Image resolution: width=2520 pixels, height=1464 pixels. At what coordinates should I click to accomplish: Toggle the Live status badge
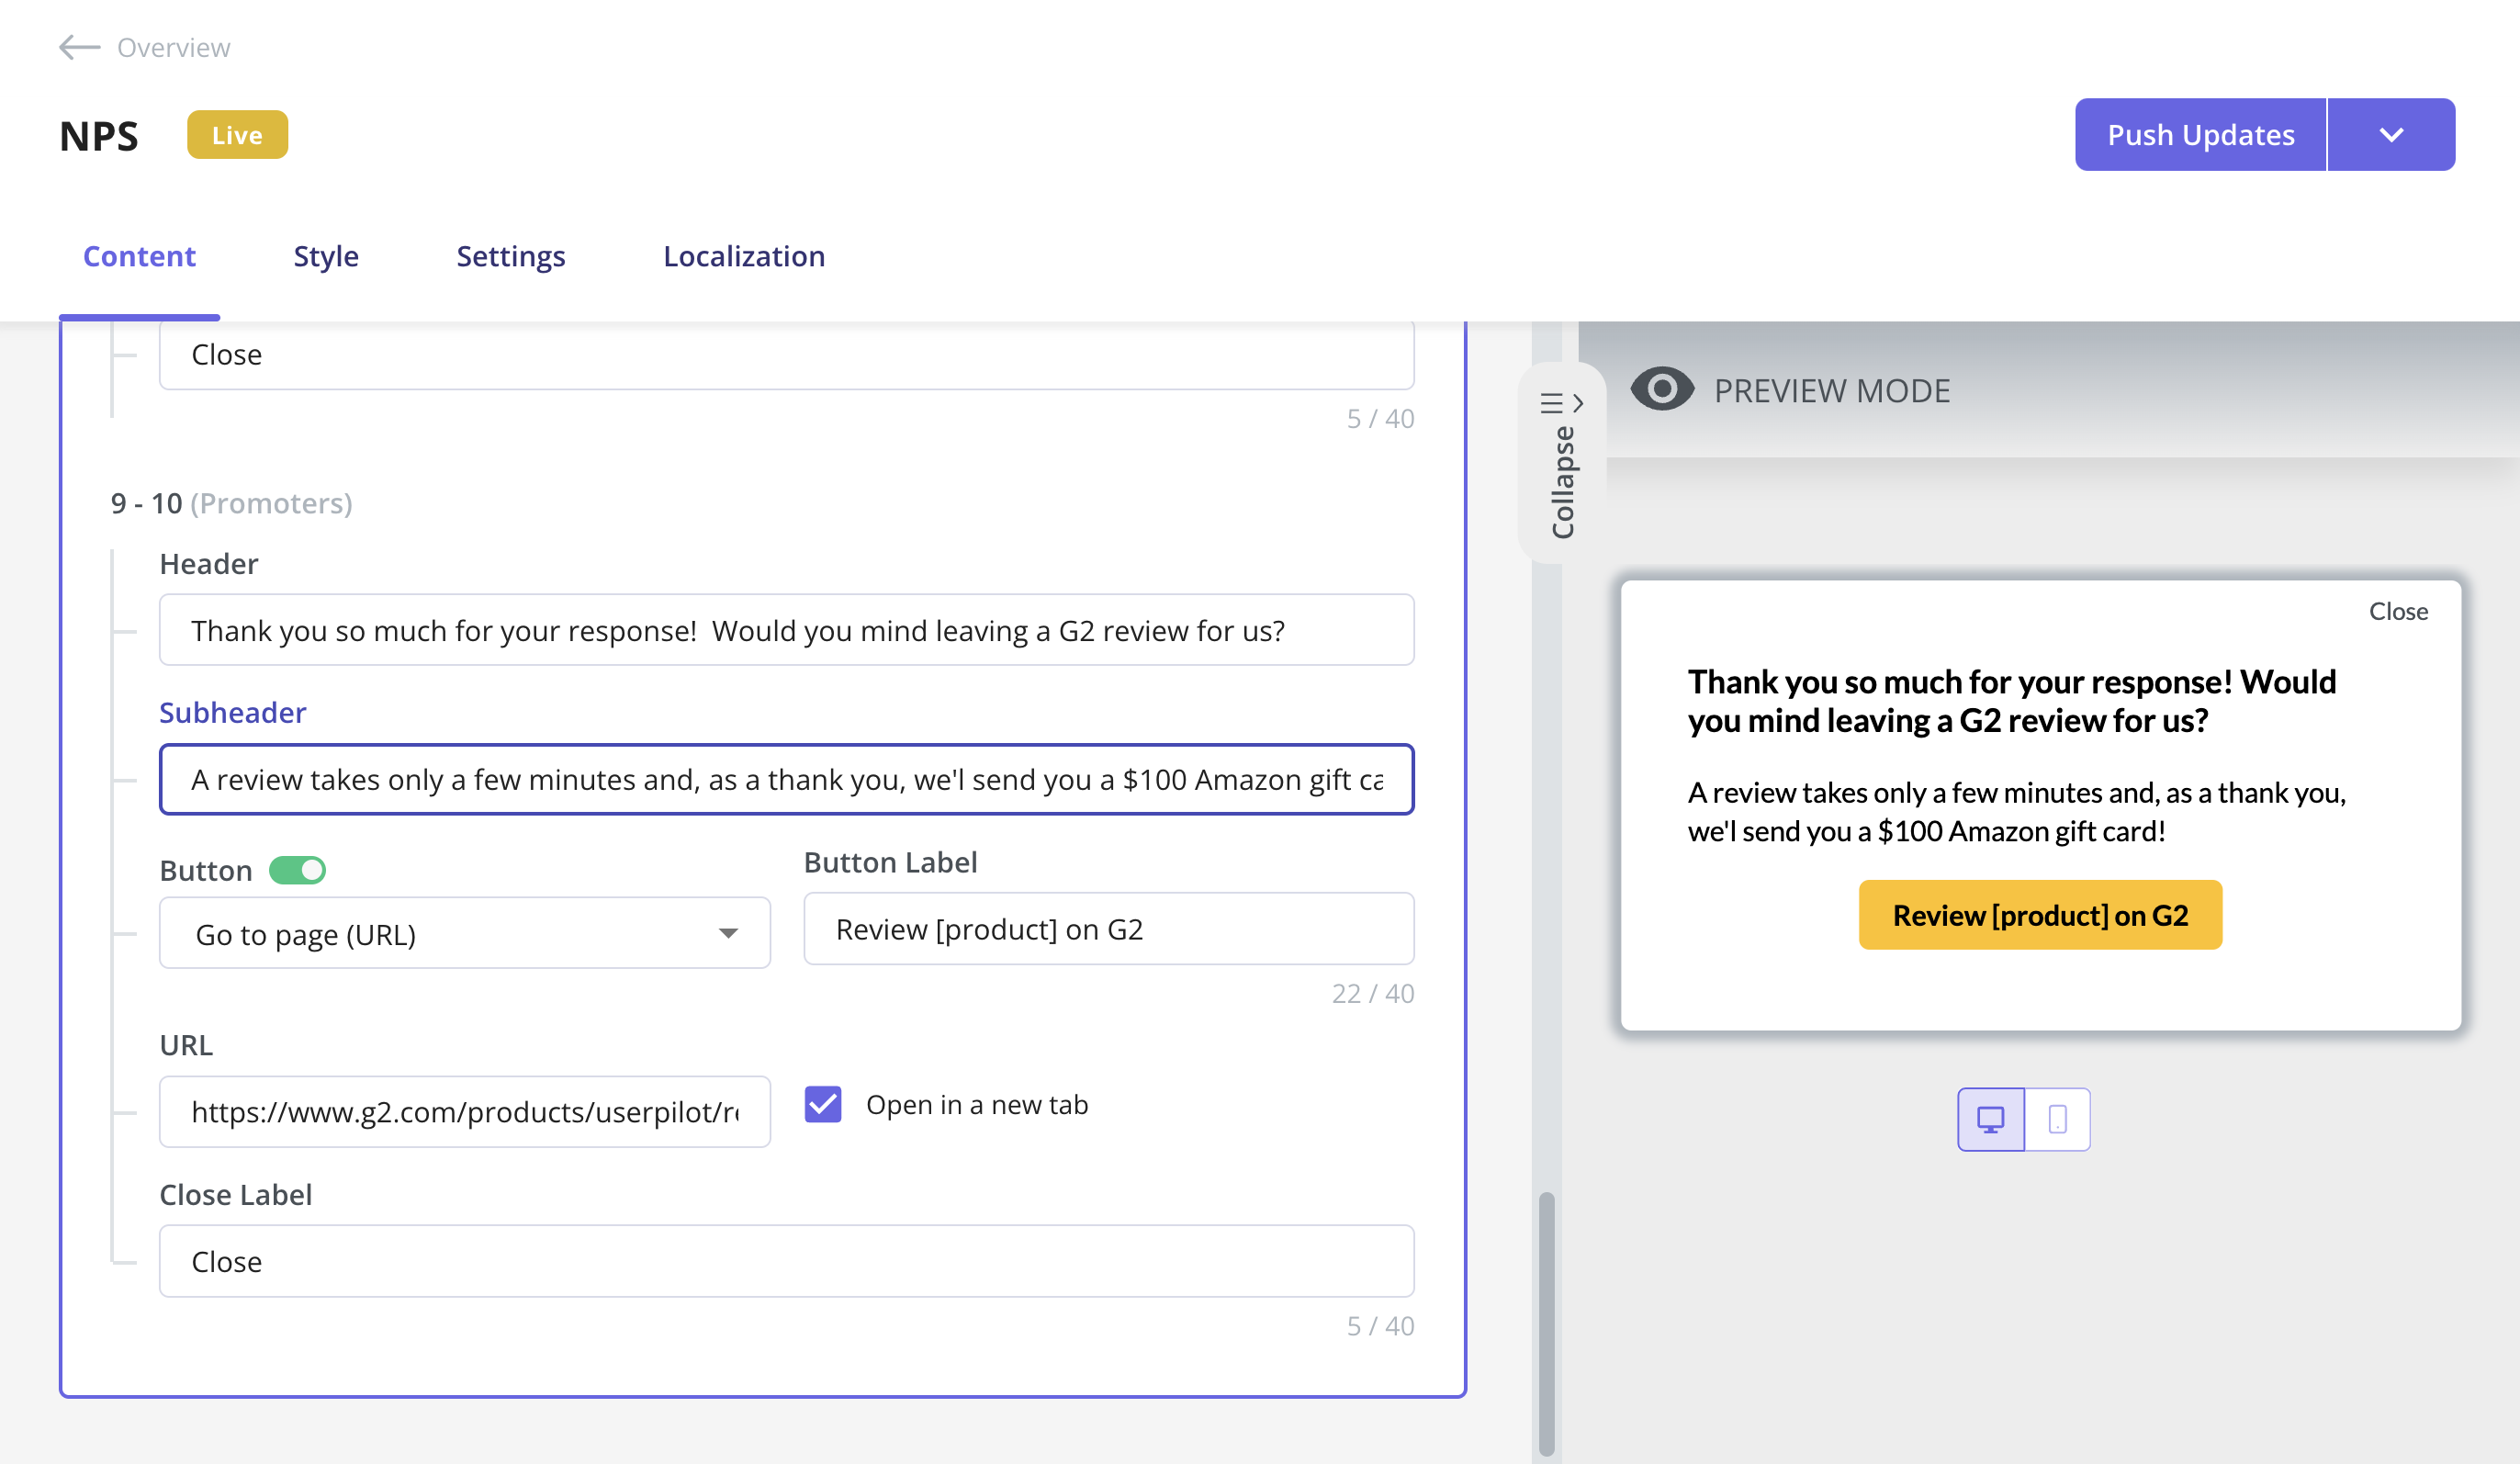coord(235,134)
